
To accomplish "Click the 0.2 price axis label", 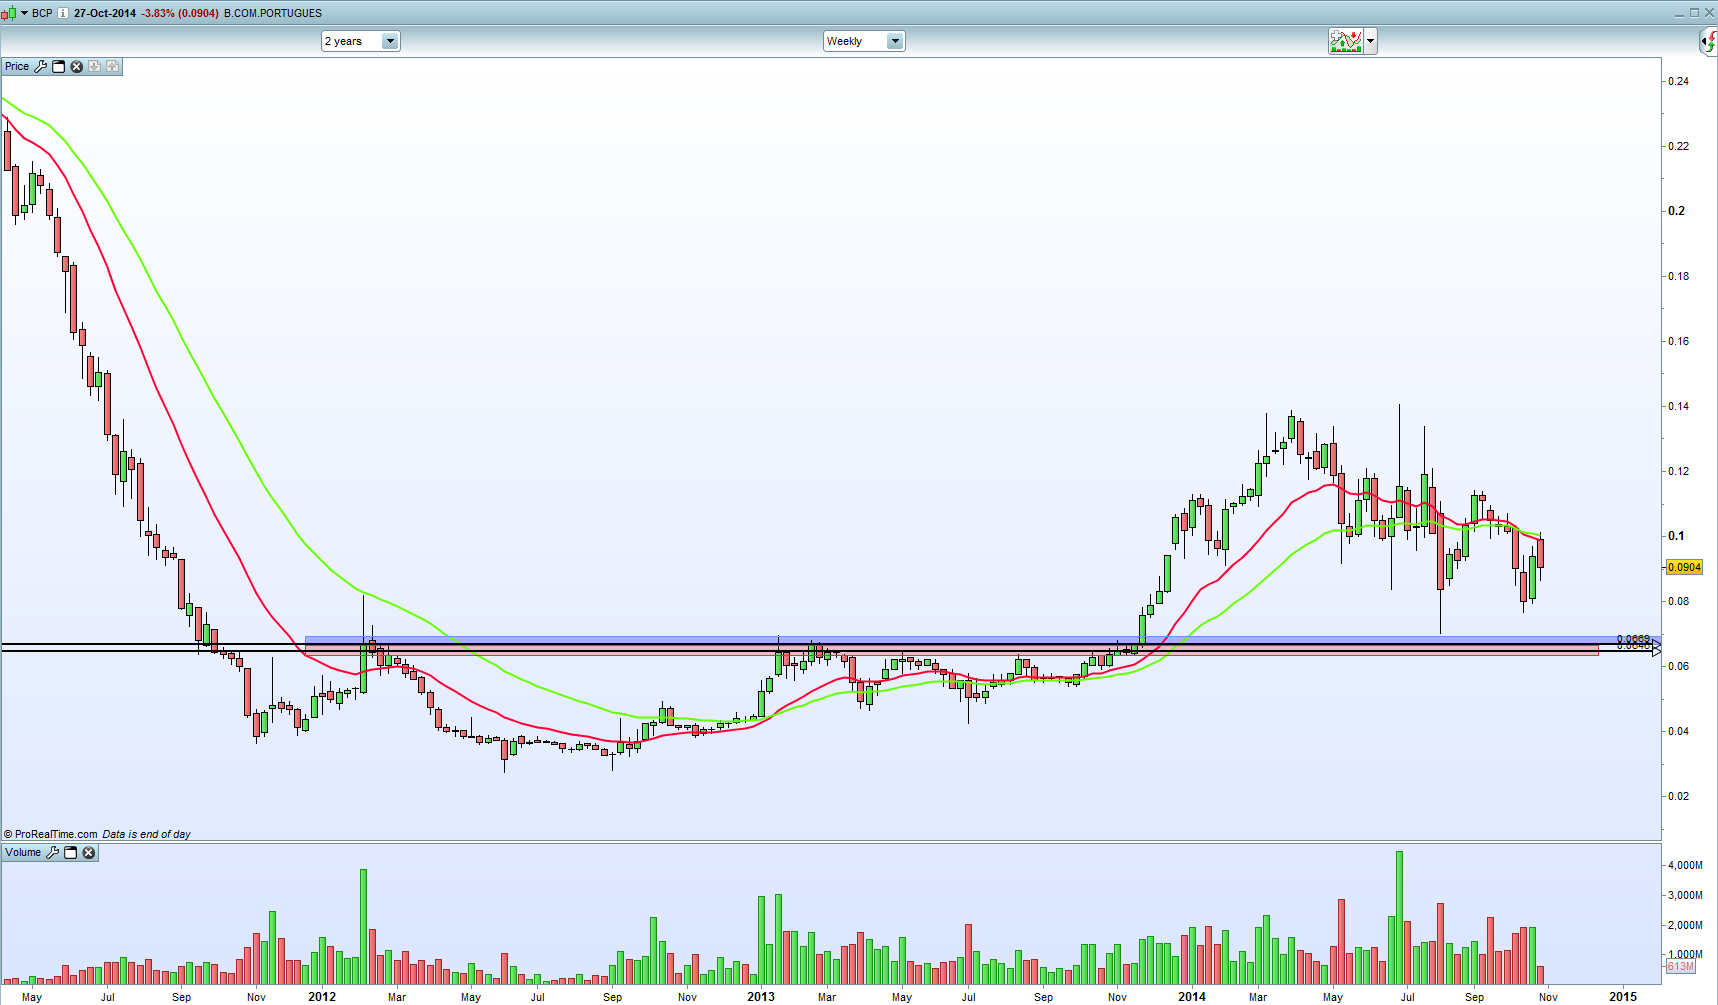I will click(1676, 211).
